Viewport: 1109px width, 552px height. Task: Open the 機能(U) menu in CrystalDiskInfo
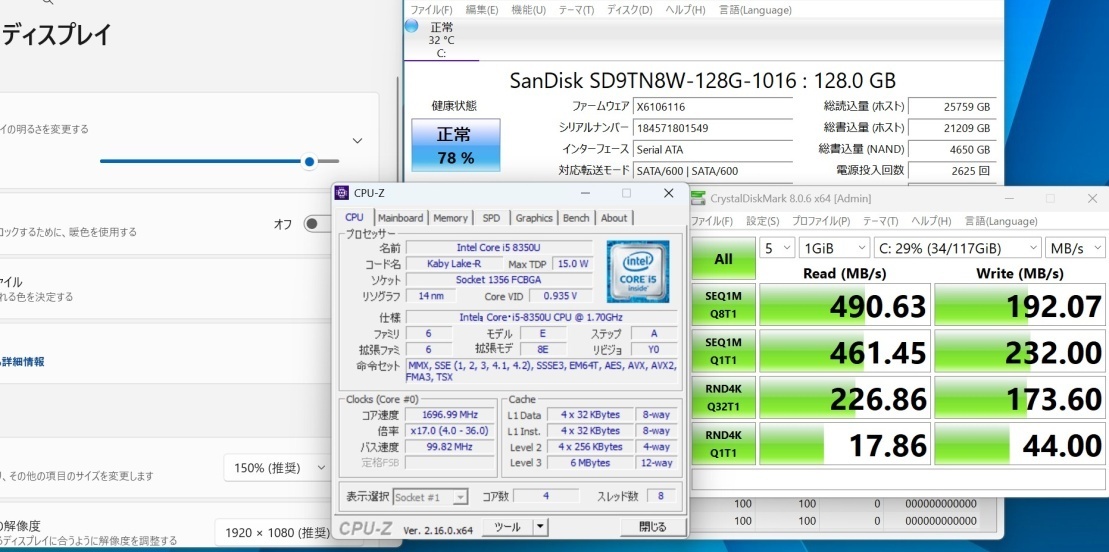(x=528, y=10)
